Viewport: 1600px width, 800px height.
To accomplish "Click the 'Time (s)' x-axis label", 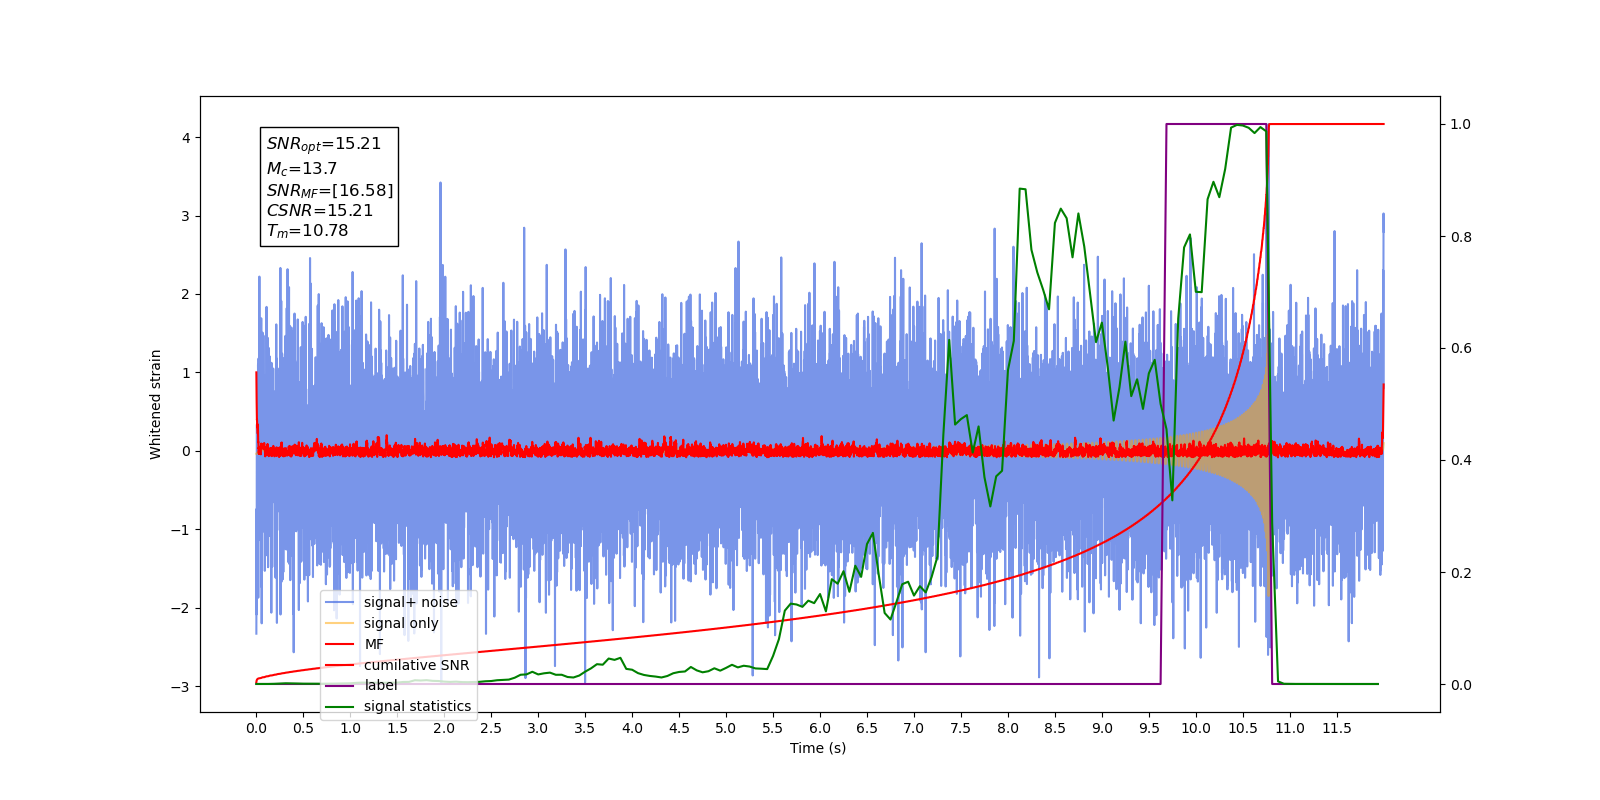I will [x=818, y=748].
